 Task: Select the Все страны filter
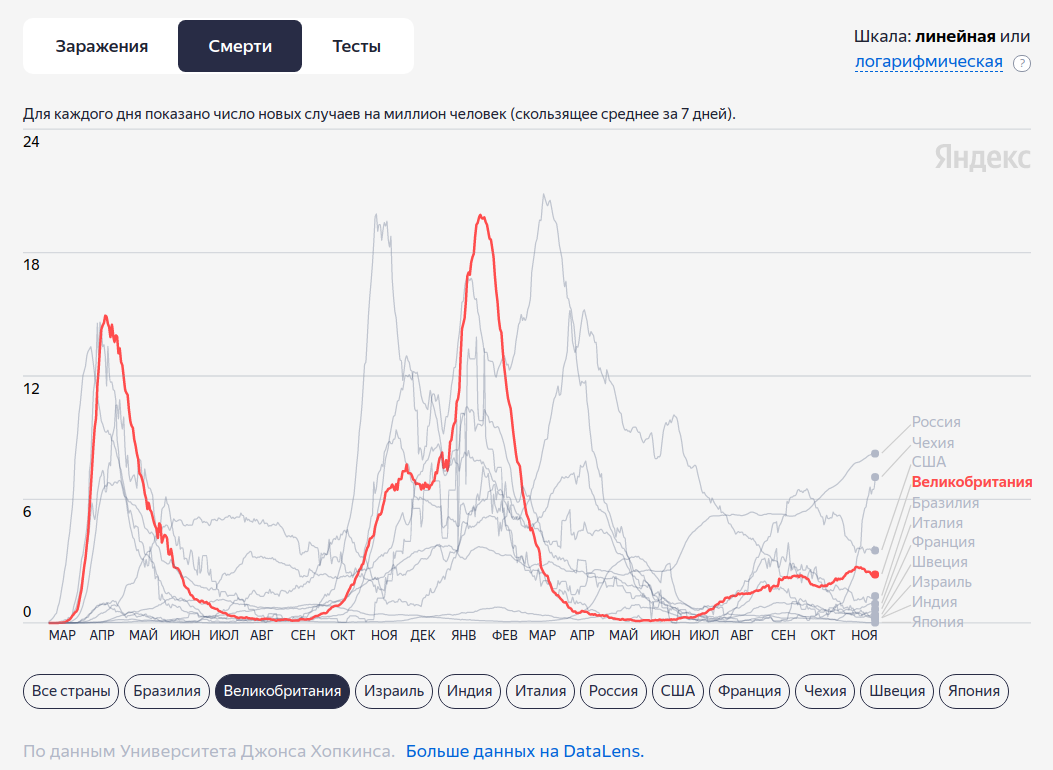click(71, 691)
